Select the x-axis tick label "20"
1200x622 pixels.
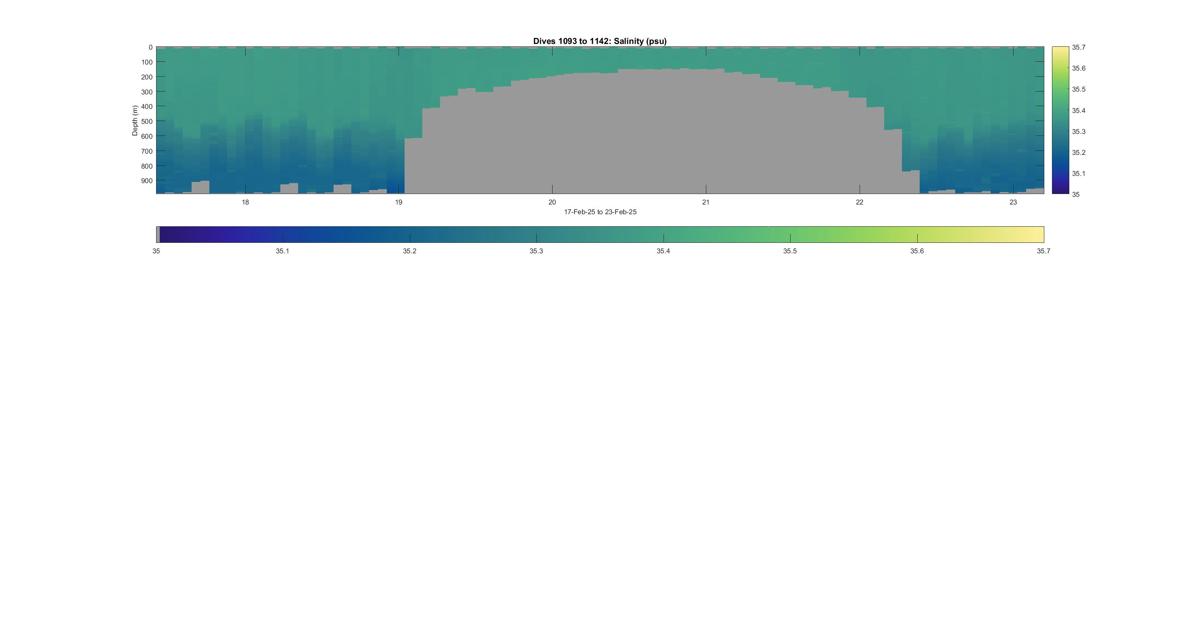[552, 202]
